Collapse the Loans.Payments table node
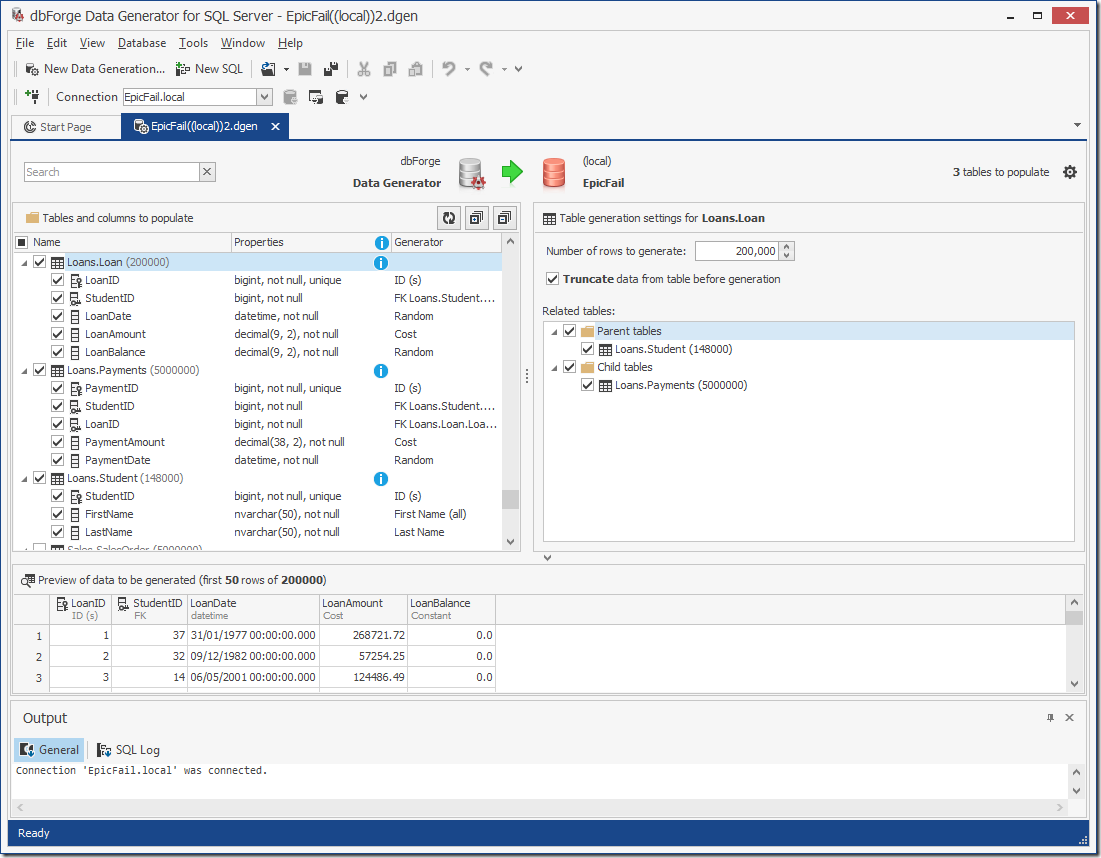The height and width of the screenshot is (858, 1101). pyautogui.click(x=22, y=371)
